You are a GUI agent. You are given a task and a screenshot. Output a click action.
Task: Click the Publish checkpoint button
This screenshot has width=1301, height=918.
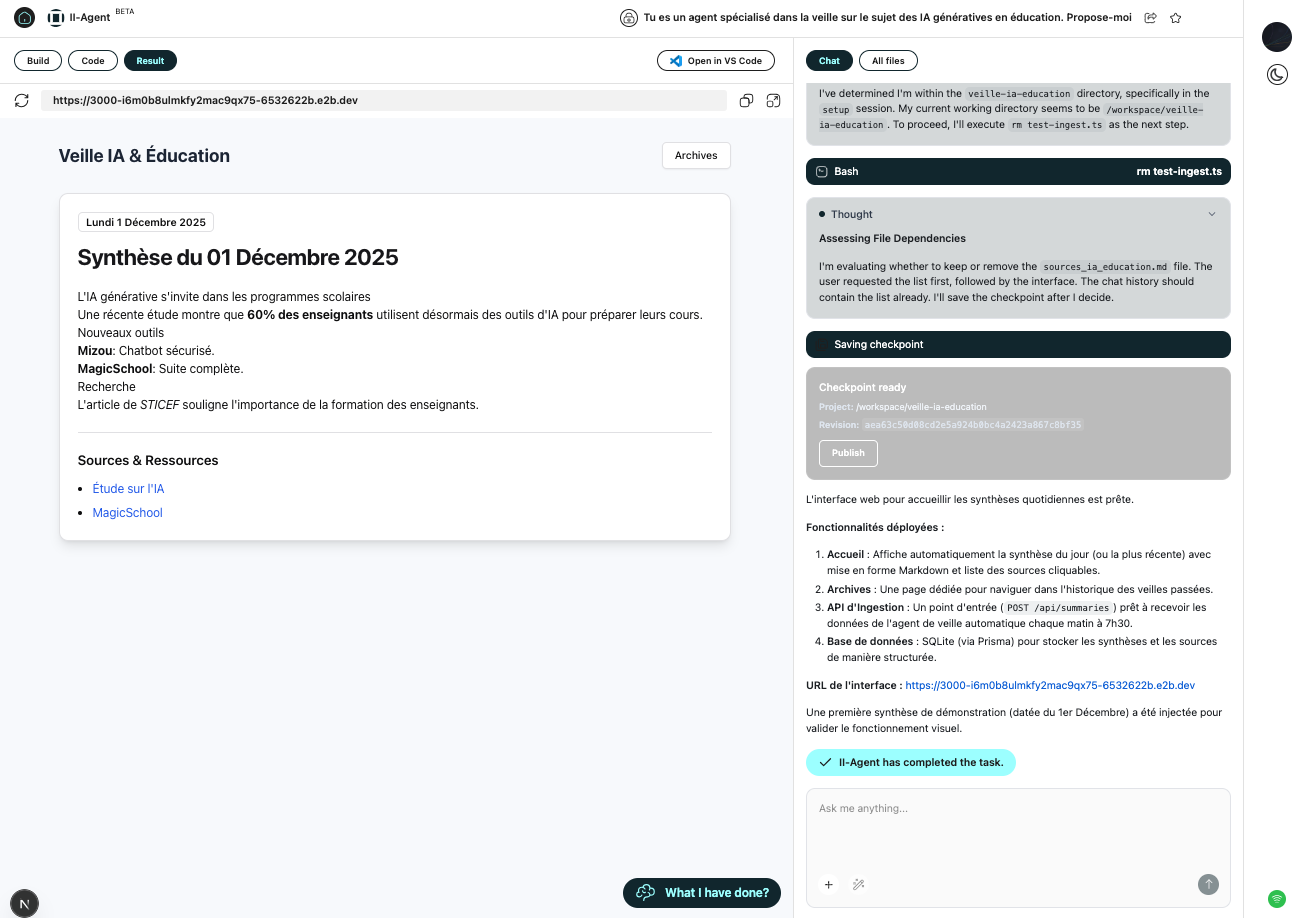pyautogui.click(x=848, y=453)
